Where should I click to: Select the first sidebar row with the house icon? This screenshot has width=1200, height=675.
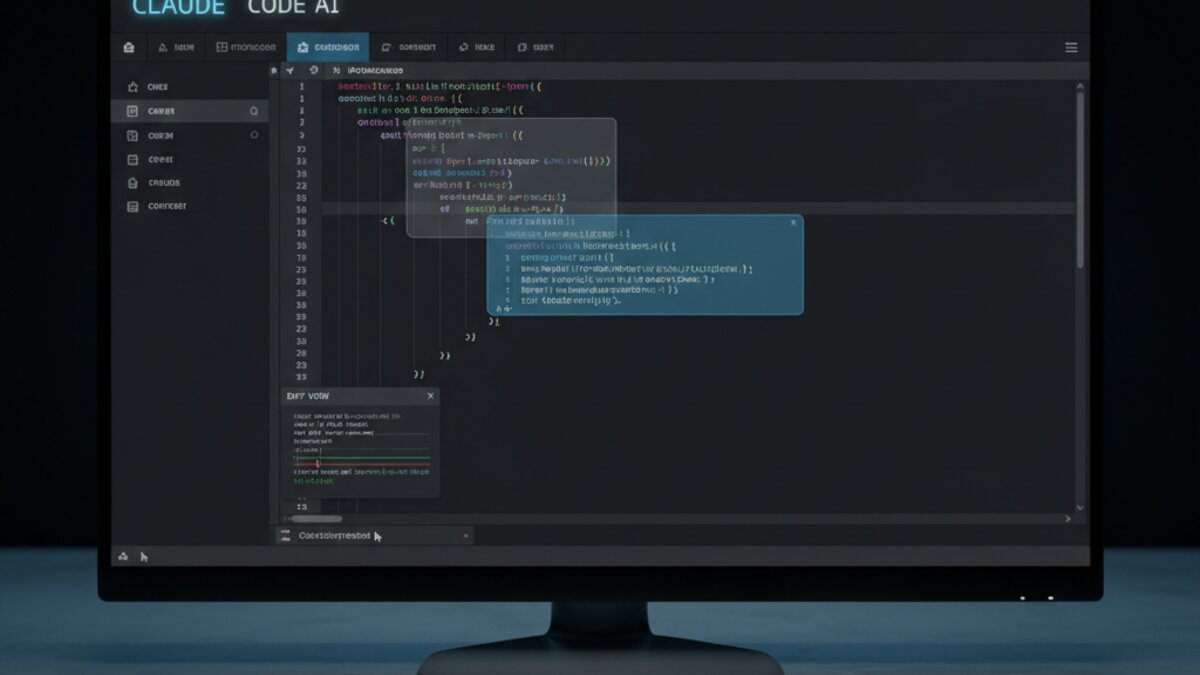189,87
